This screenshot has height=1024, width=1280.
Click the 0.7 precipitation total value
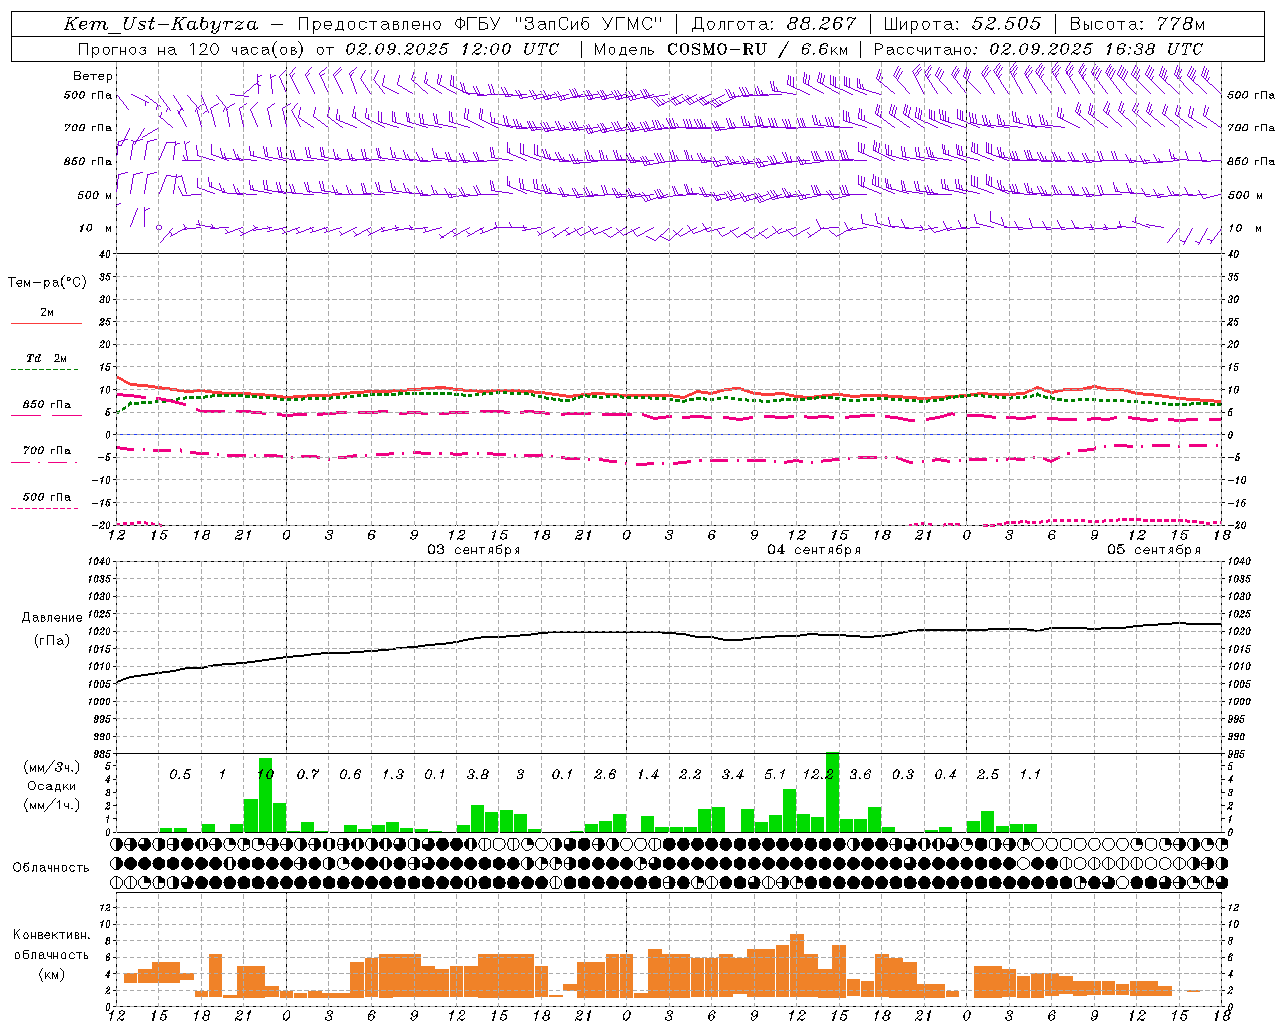click(308, 774)
